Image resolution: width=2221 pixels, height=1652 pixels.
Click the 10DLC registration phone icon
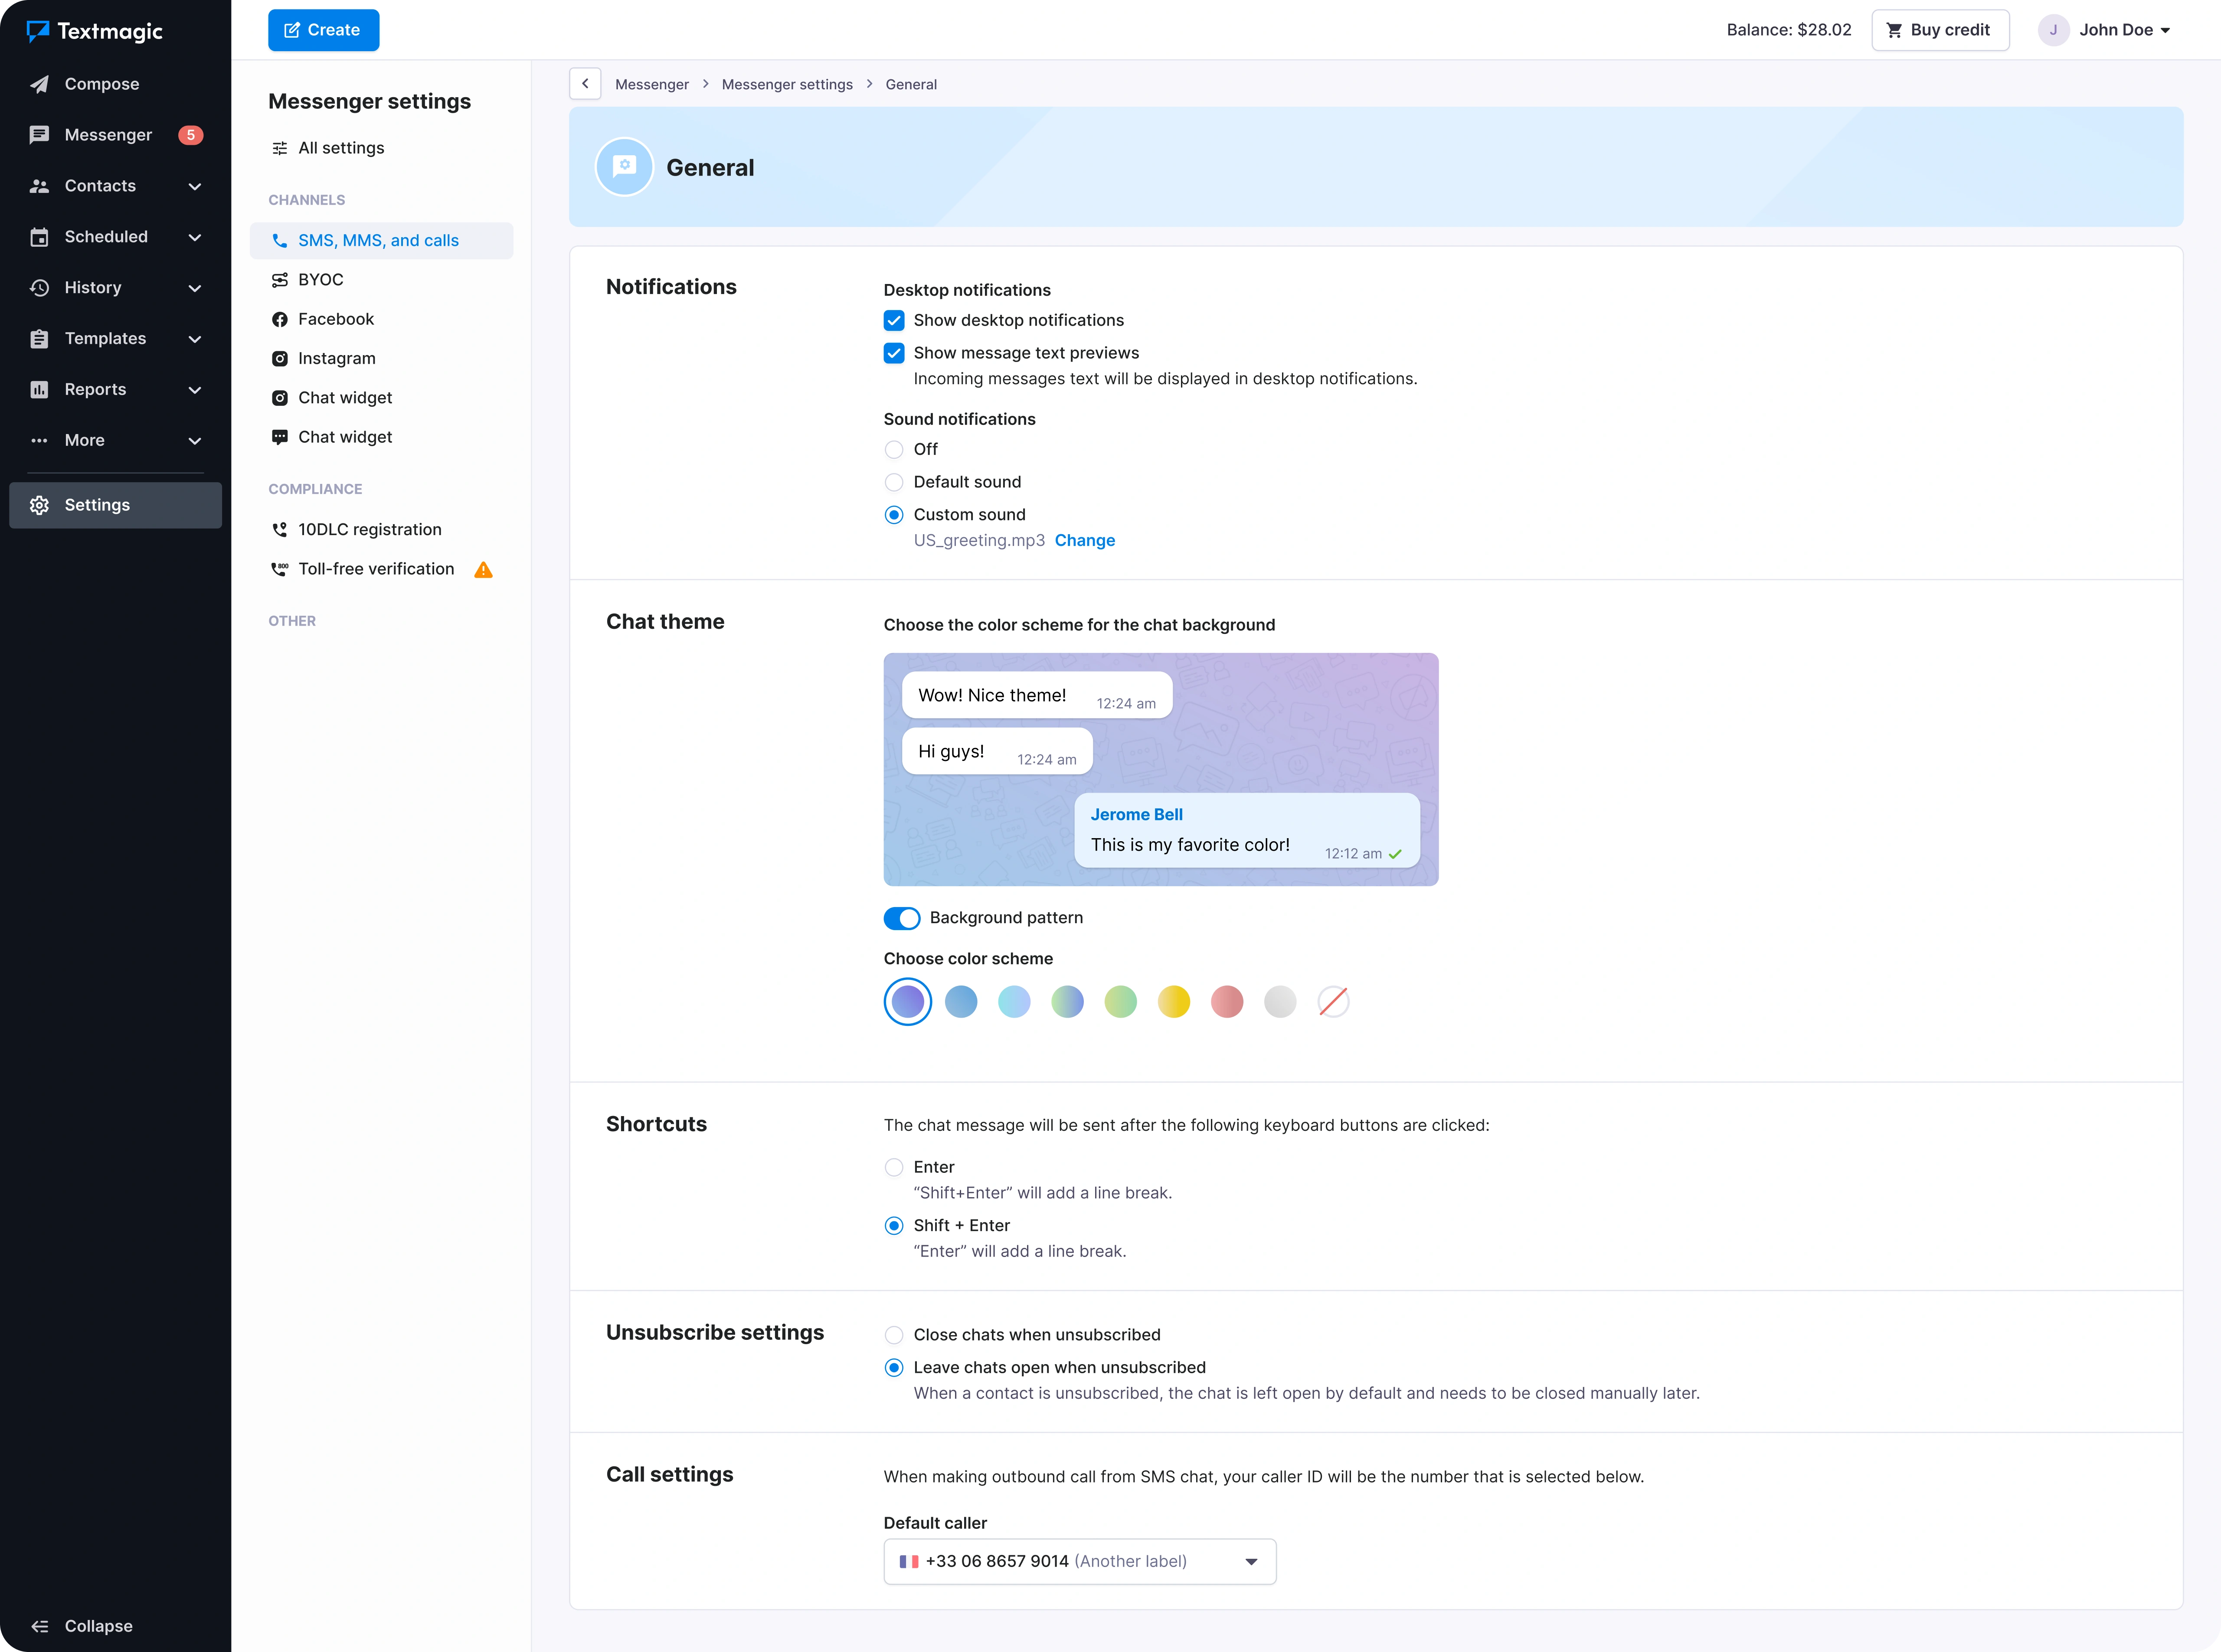pos(280,530)
